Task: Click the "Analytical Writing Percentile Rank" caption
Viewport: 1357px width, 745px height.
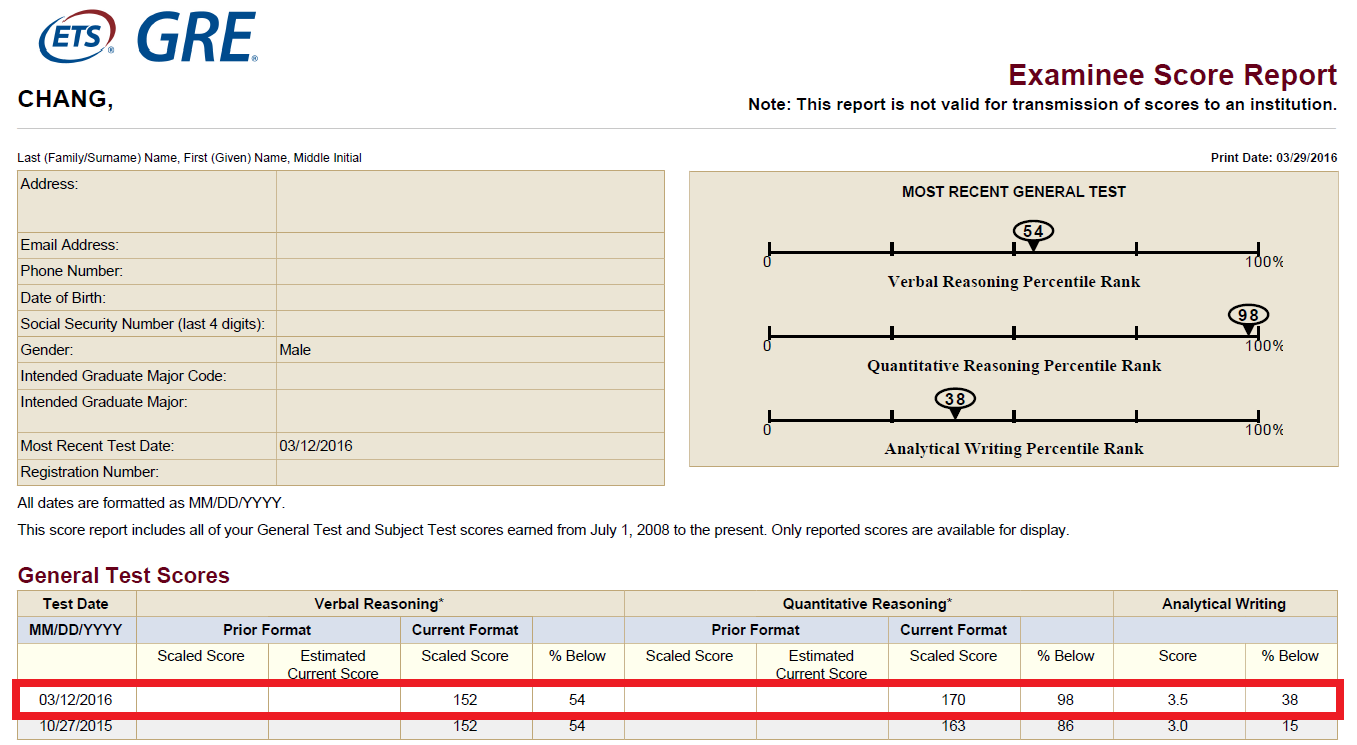Action: tap(1014, 449)
